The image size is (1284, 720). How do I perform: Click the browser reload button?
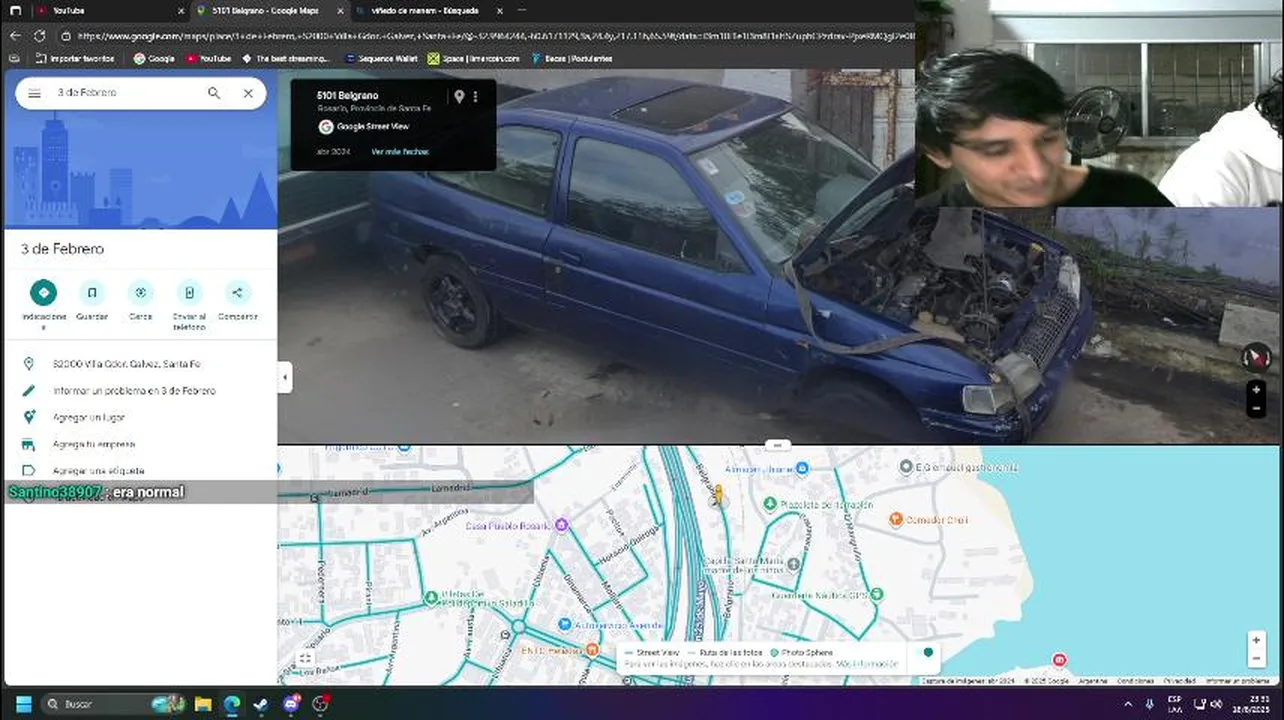(39, 35)
